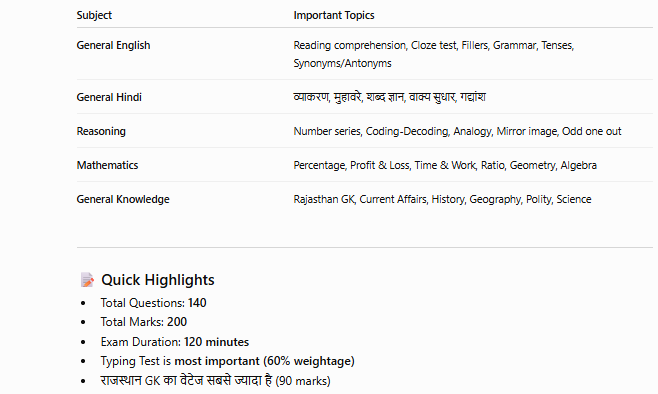Image resolution: width=658 pixels, height=394 pixels.
Task: Click the Synonyms/Antonyms text
Action: [x=342, y=63]
